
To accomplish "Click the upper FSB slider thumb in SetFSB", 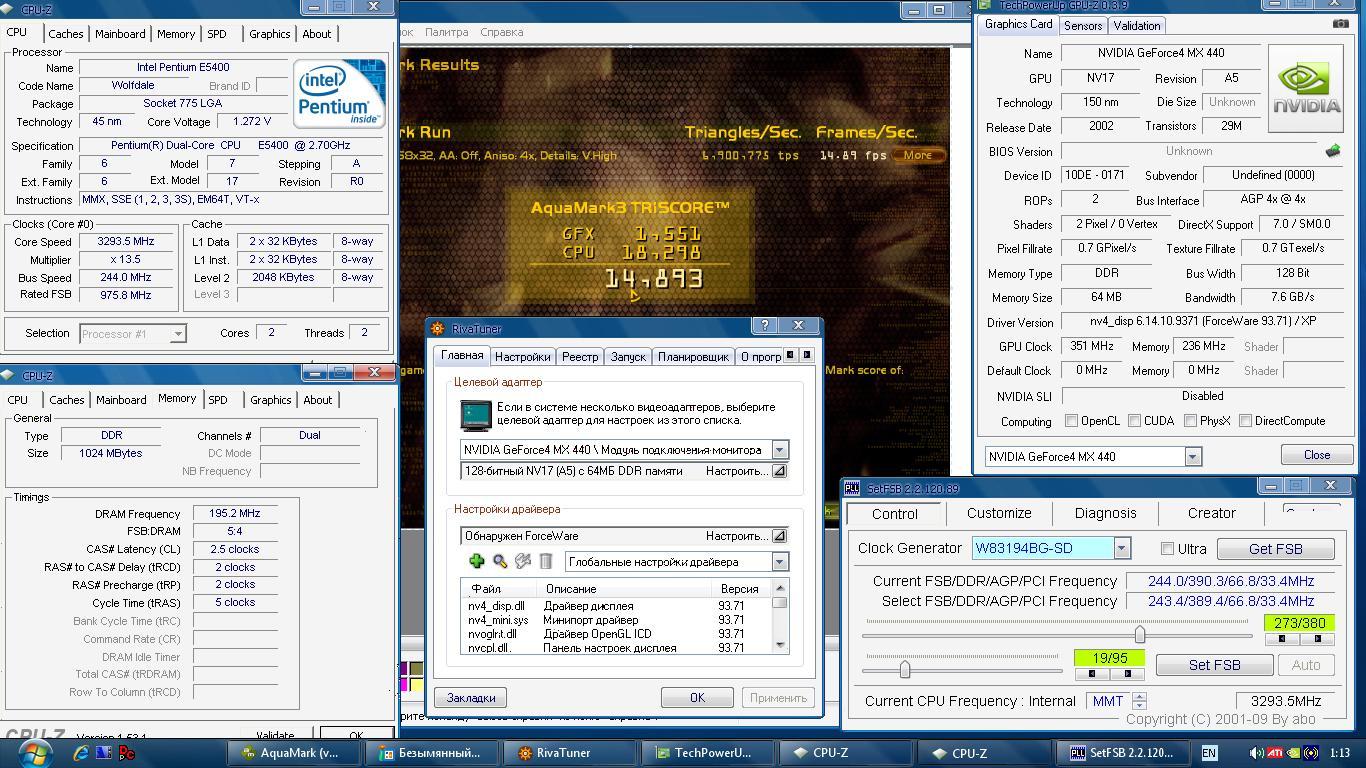I will (x=1139, y=634).
